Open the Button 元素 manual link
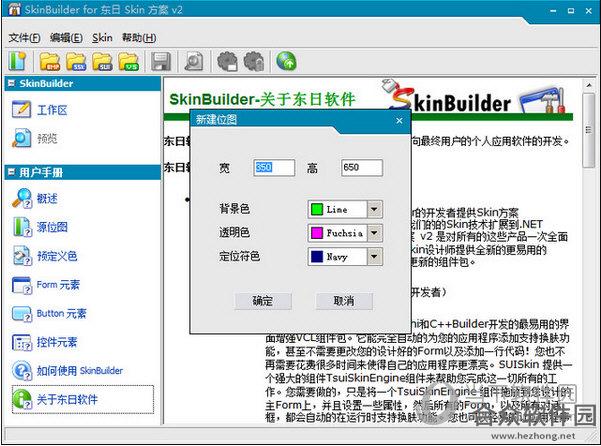Screen dimensions: 601x446 (62, 313)
